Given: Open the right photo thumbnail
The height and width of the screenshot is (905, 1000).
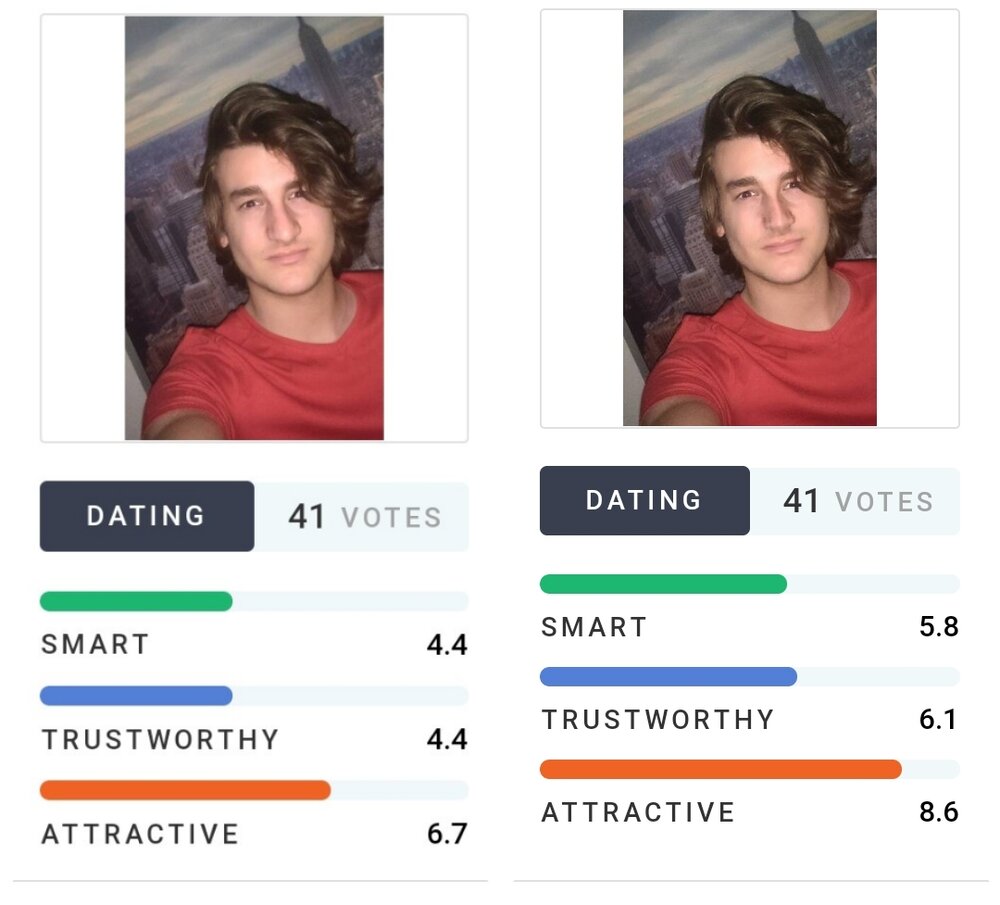Looking at the screenshot, I should coord(749,217).
